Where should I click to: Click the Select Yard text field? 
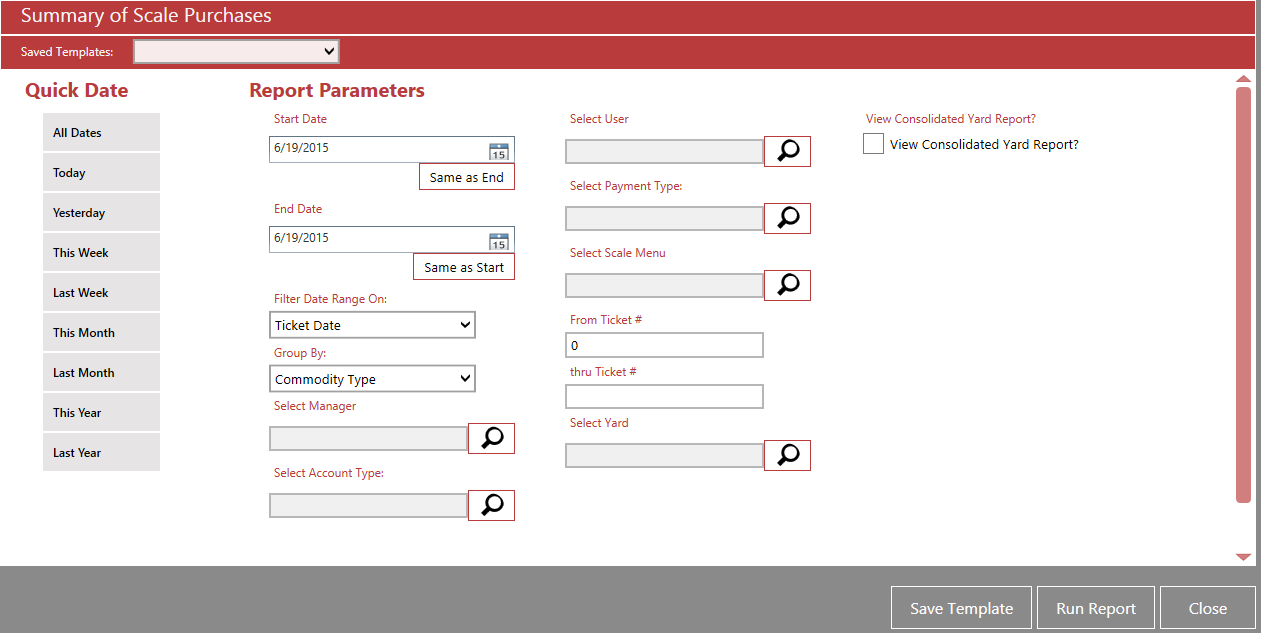pos(664,455)
